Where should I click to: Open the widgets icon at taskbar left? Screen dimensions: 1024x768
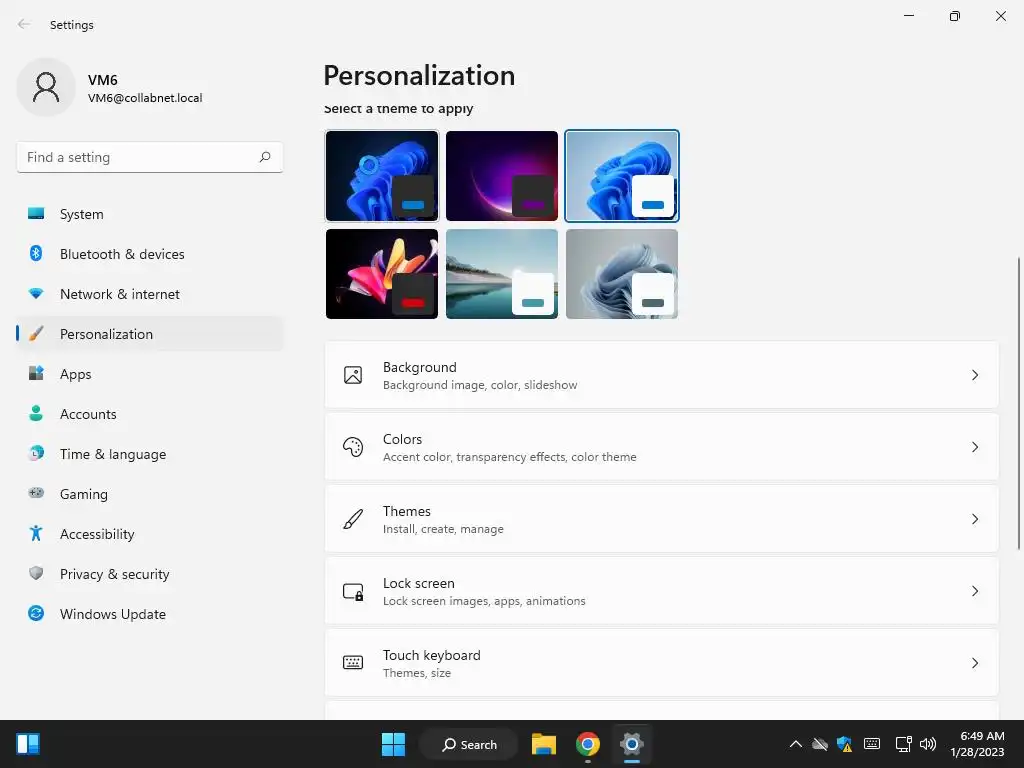pos(28,744)
